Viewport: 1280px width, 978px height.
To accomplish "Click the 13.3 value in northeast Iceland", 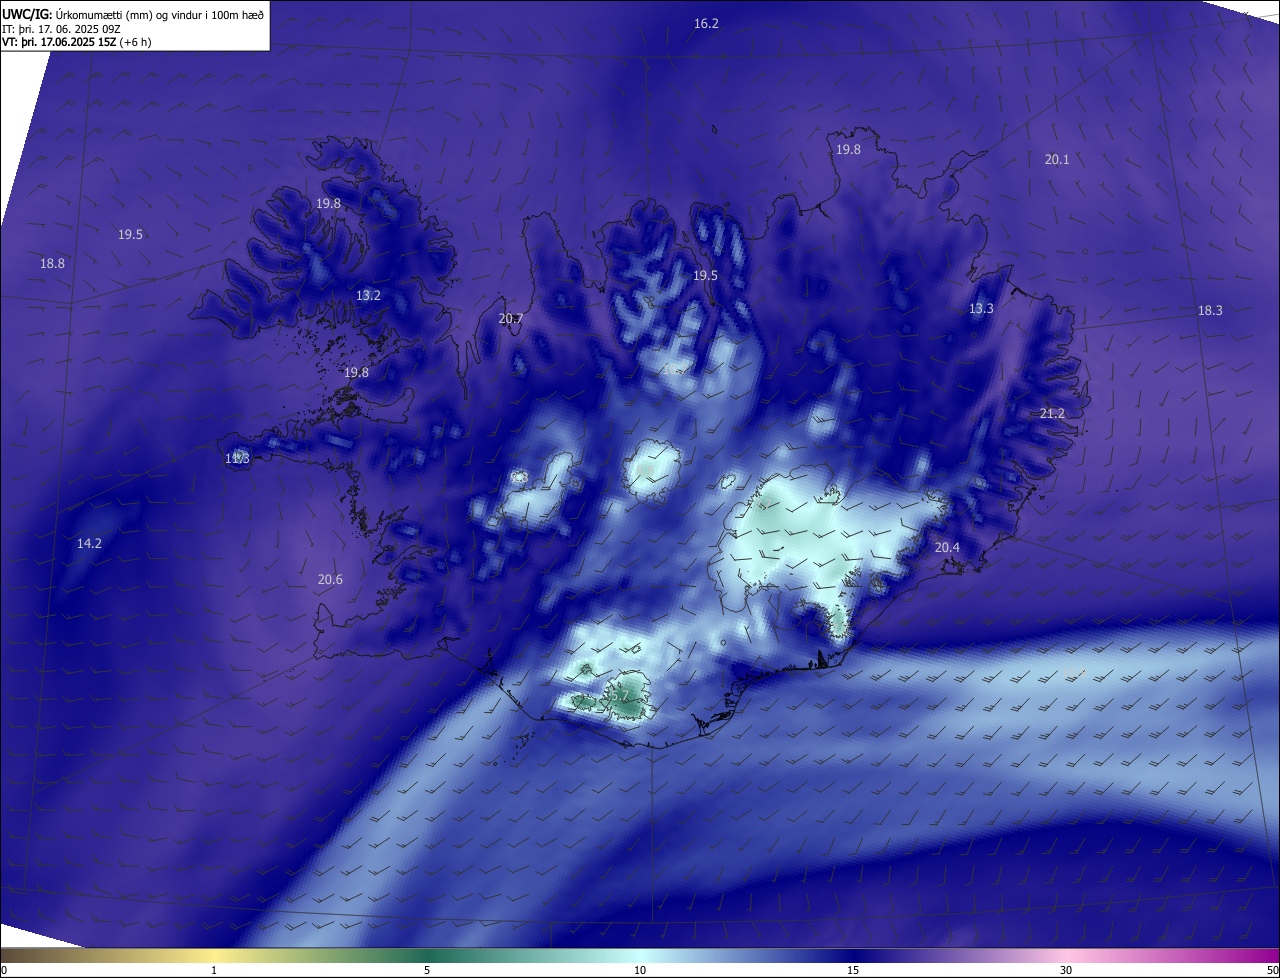I will click(981, 308).
